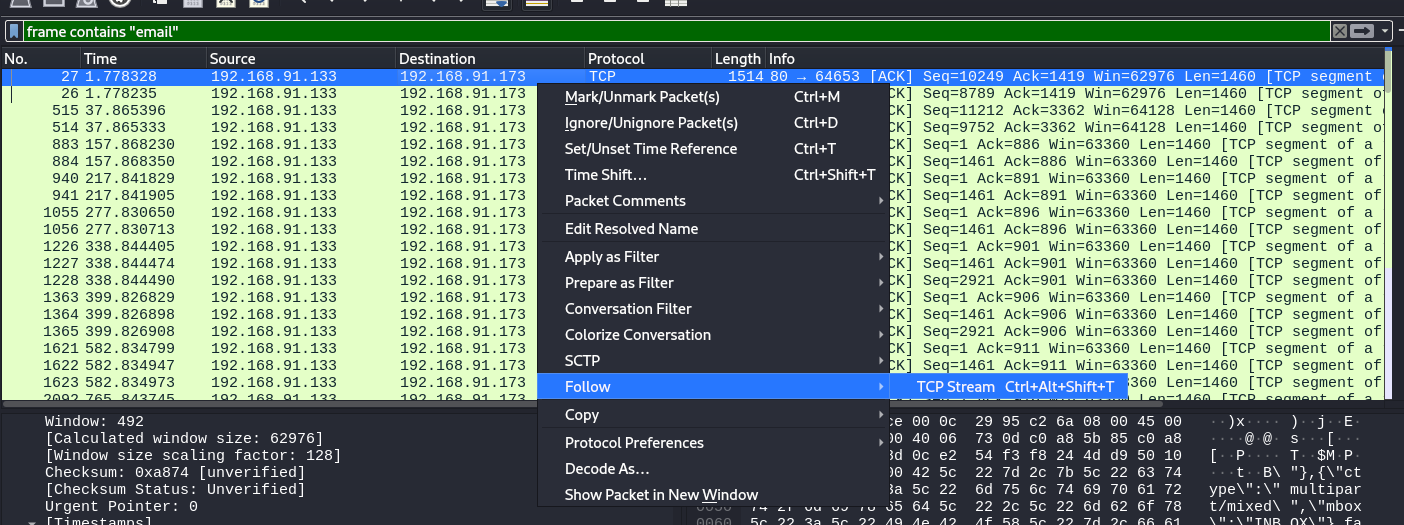Open the display filter history dropdown arrow

tap(1386, 32)
